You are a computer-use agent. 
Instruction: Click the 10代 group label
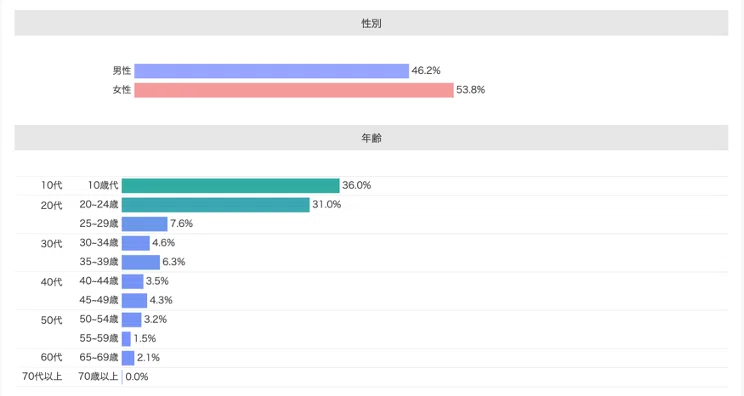tap(51, 185)
